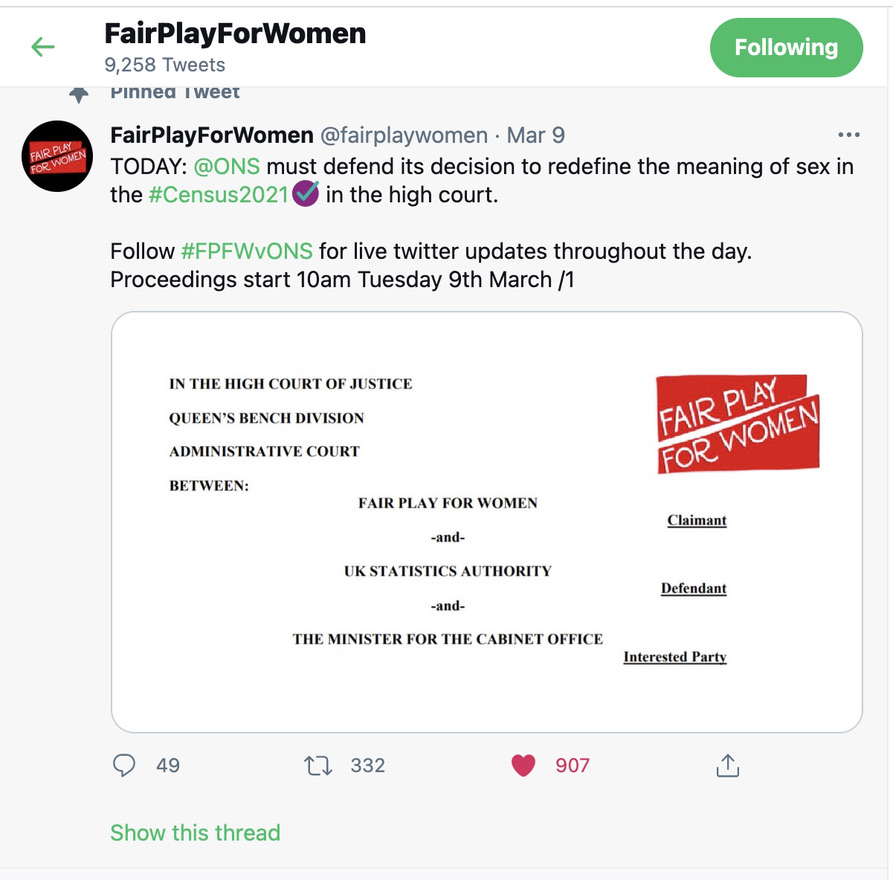The image size is (893, 880).
Task: Click the green back arrow
Action: tap(43, 47)
